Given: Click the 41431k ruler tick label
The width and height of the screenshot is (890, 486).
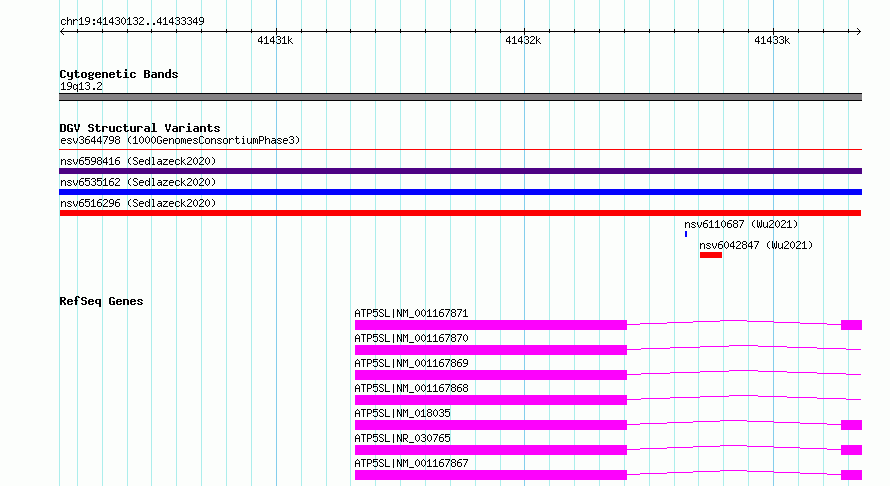Looking at the screenshot, I should pos(275,40).
